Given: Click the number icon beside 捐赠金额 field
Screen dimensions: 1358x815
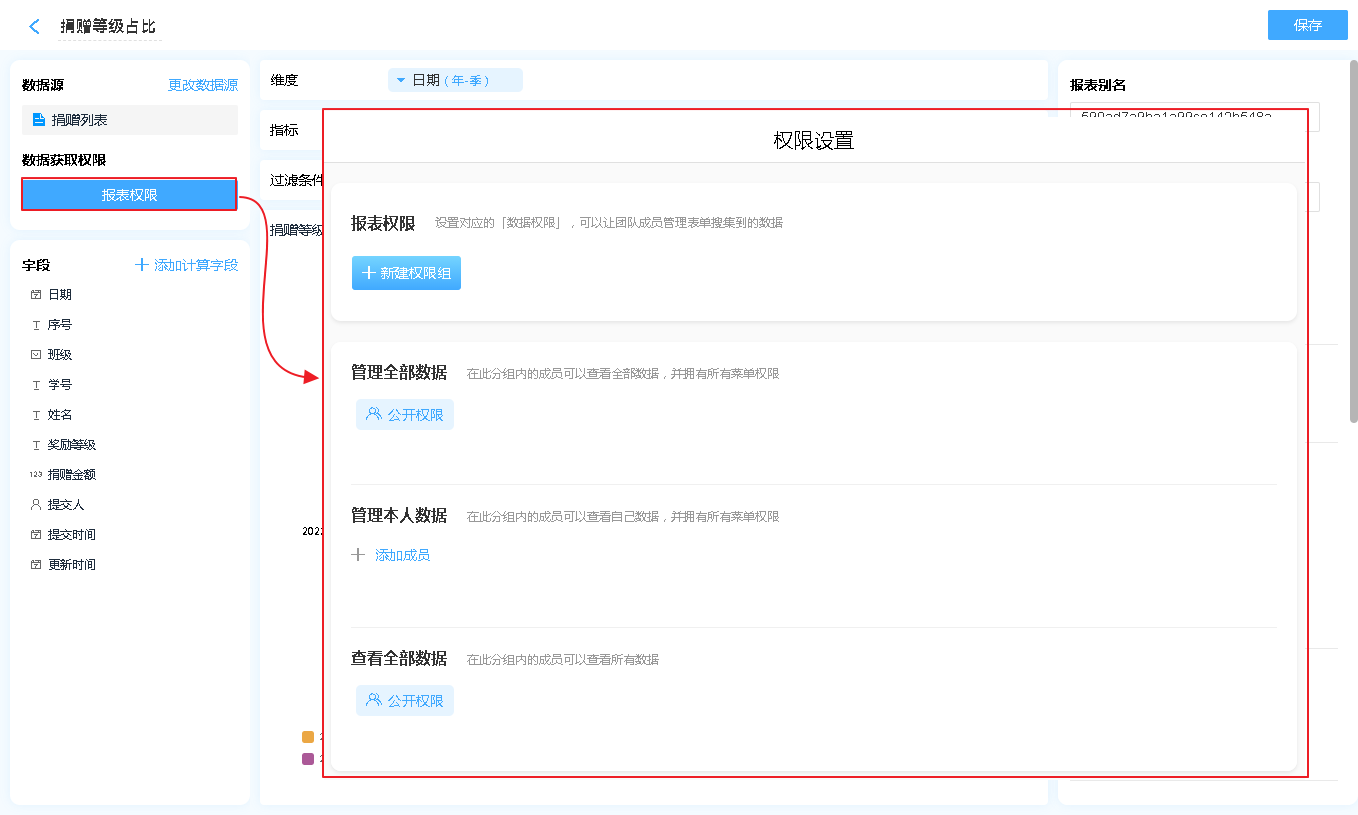Looking at the screenshot, I should (x=36, y=475).
